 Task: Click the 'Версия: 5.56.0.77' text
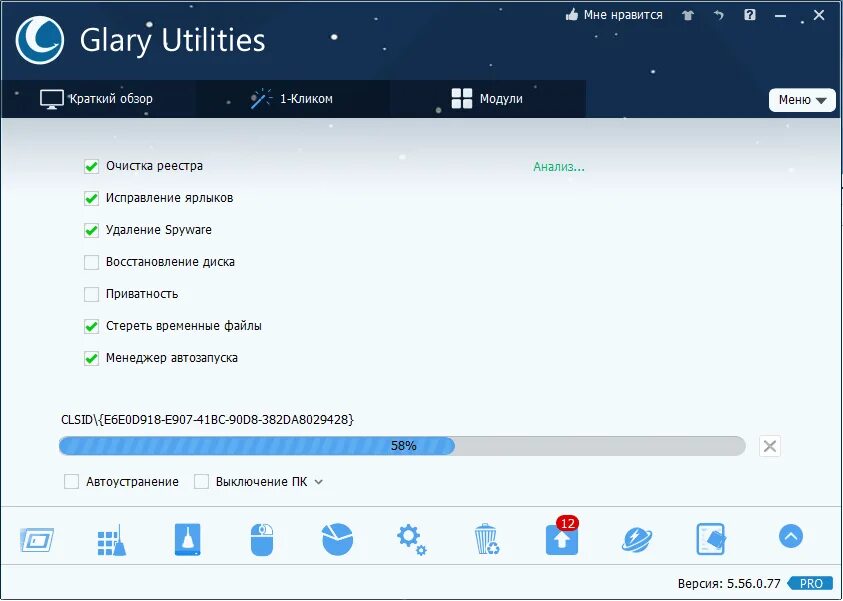728,583
